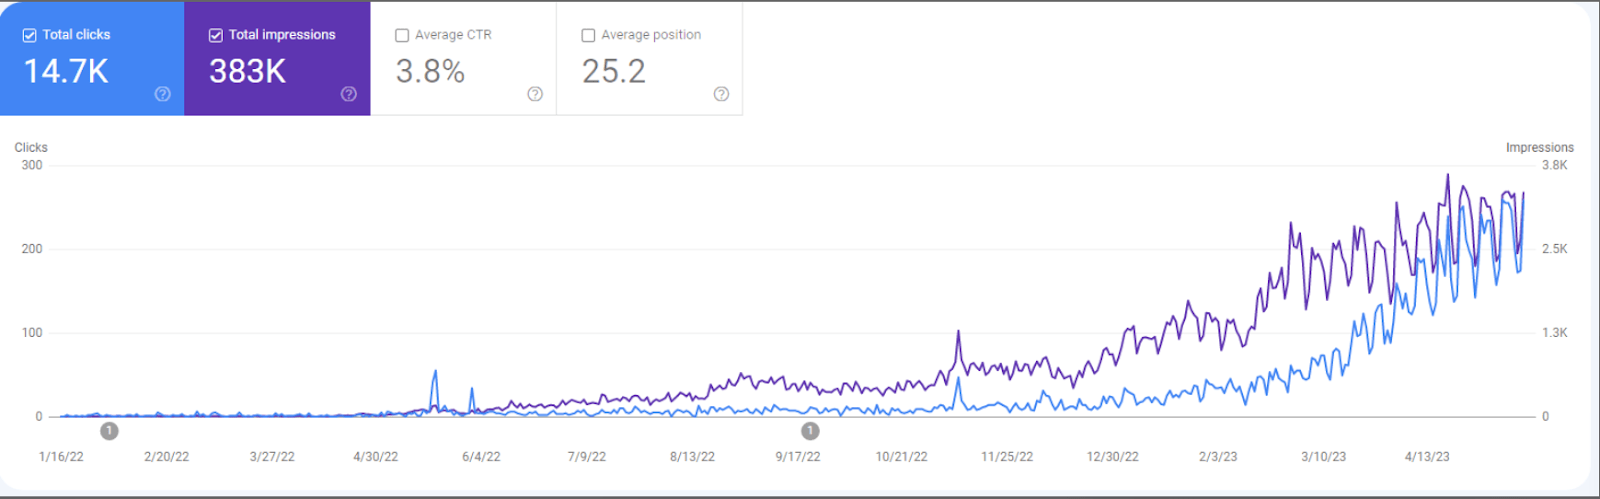Screen dimensions: 1600x499
Task: Click the 9/17/22 date label
Action: pos(798,457)
